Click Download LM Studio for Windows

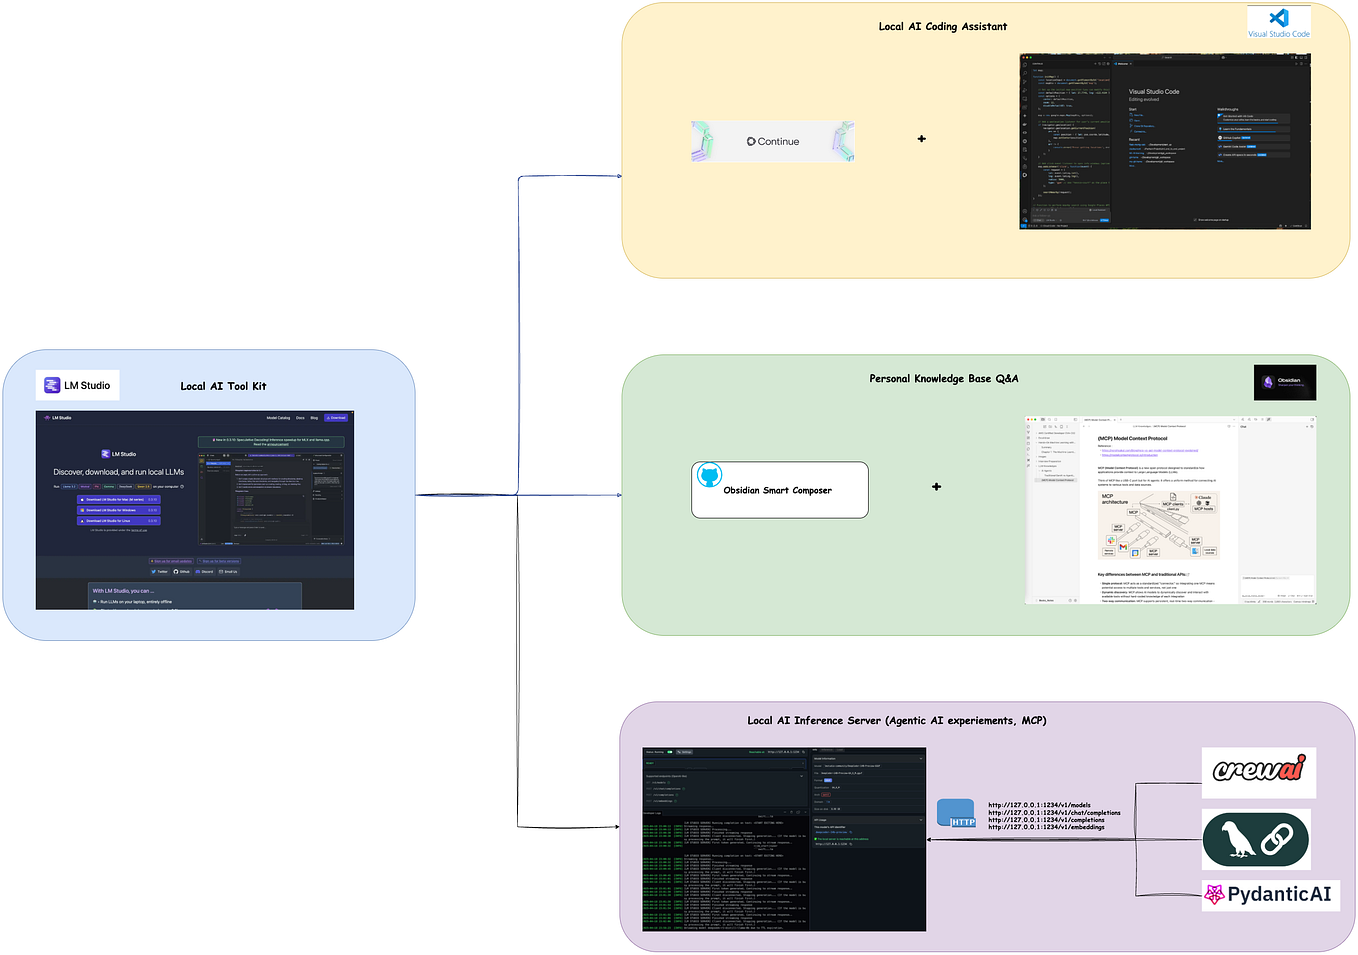[119, 510]
